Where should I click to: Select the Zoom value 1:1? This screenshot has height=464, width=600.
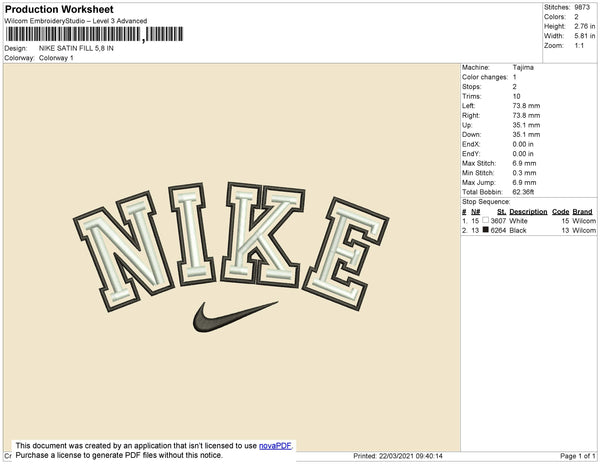point(579,46)
